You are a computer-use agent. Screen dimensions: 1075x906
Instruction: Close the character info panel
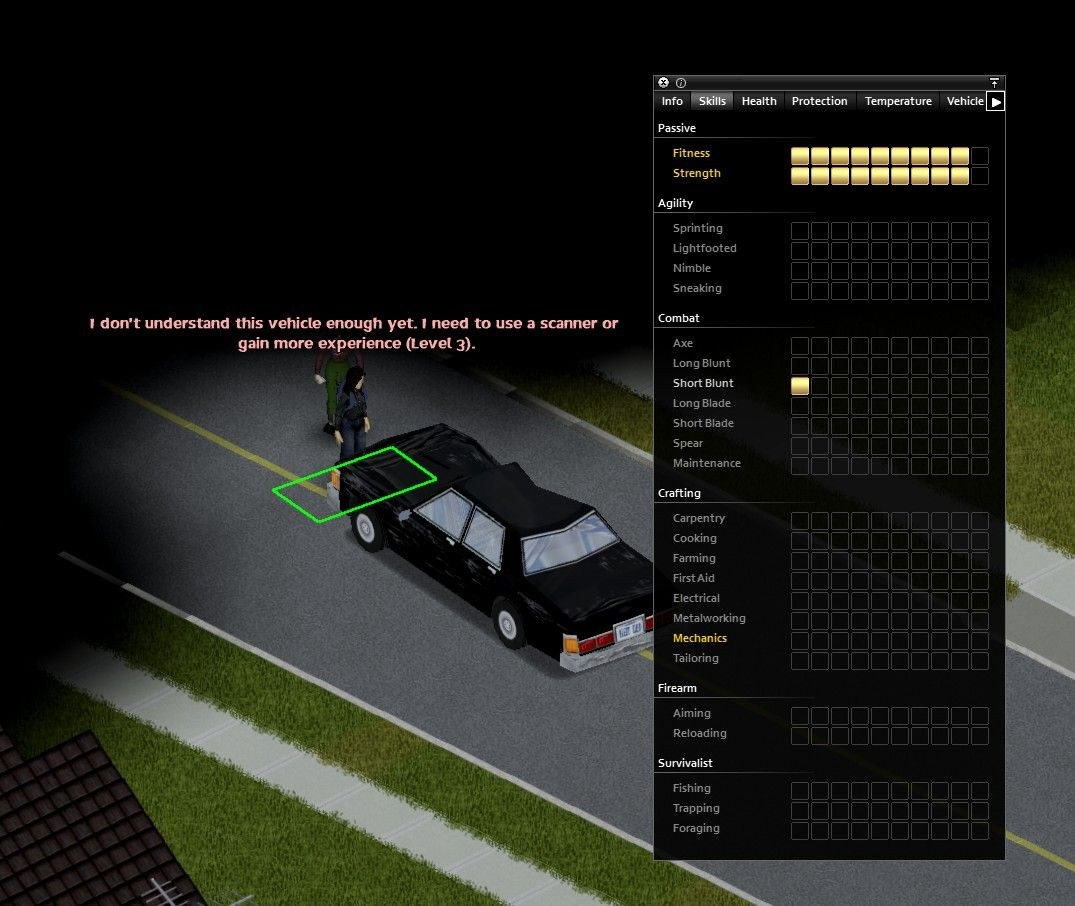[663, 82]
